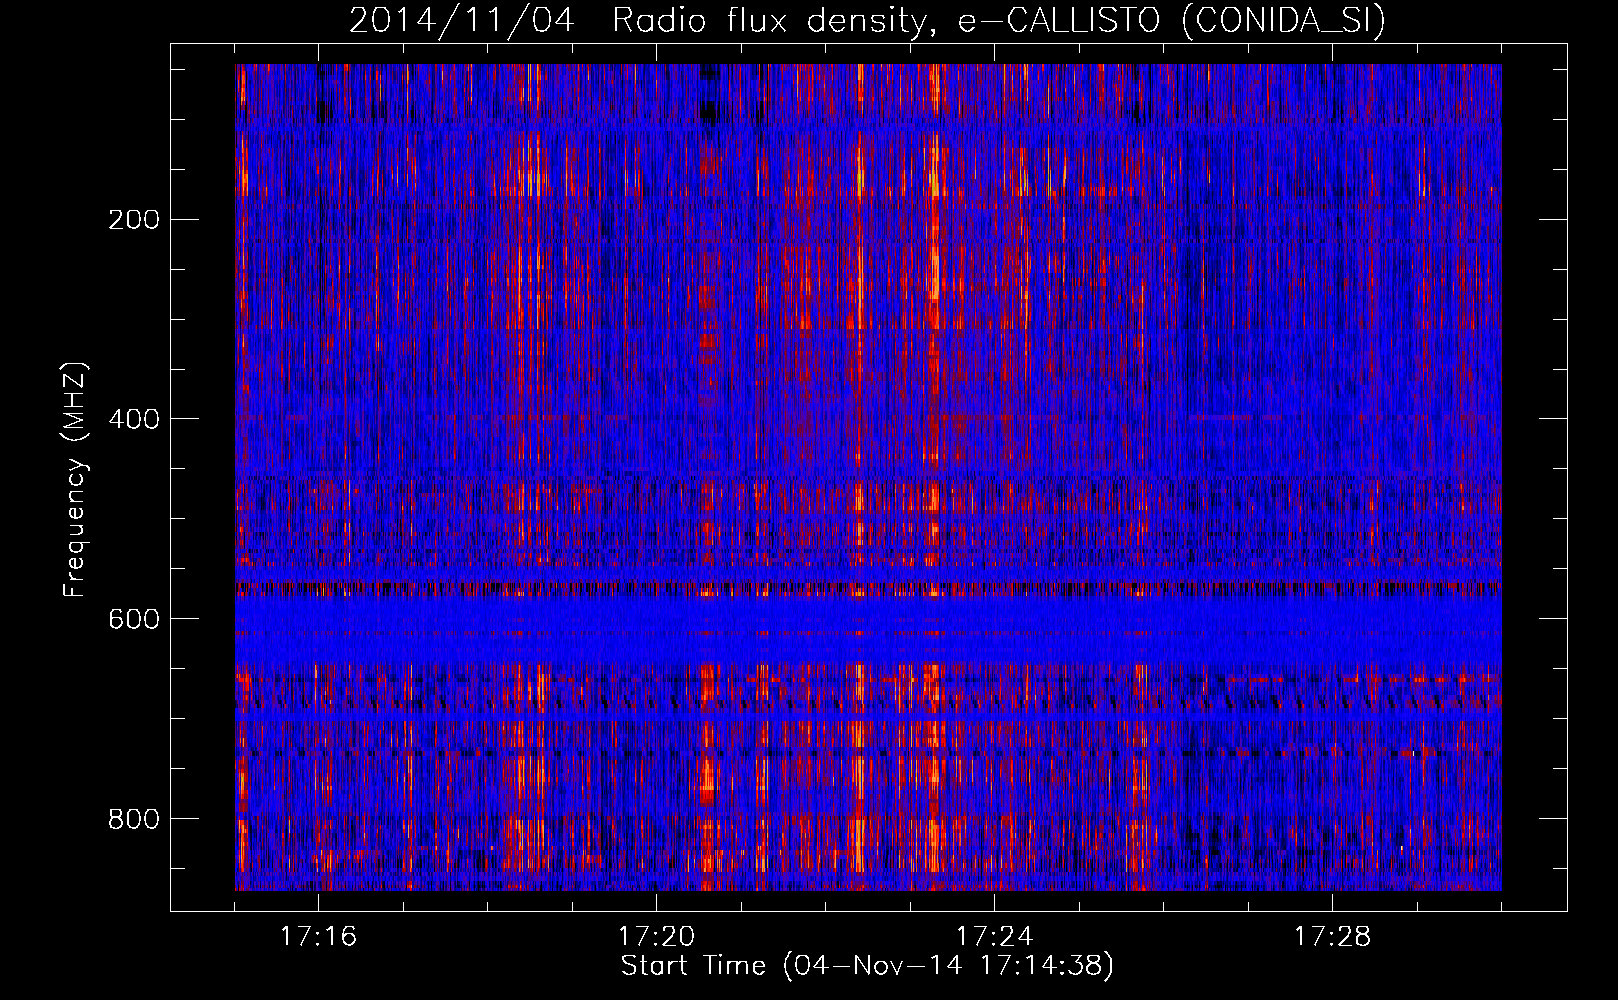The image size is (1618, 1000).
Task: Click the 17:20 time tick label
Action: (656, 937)
